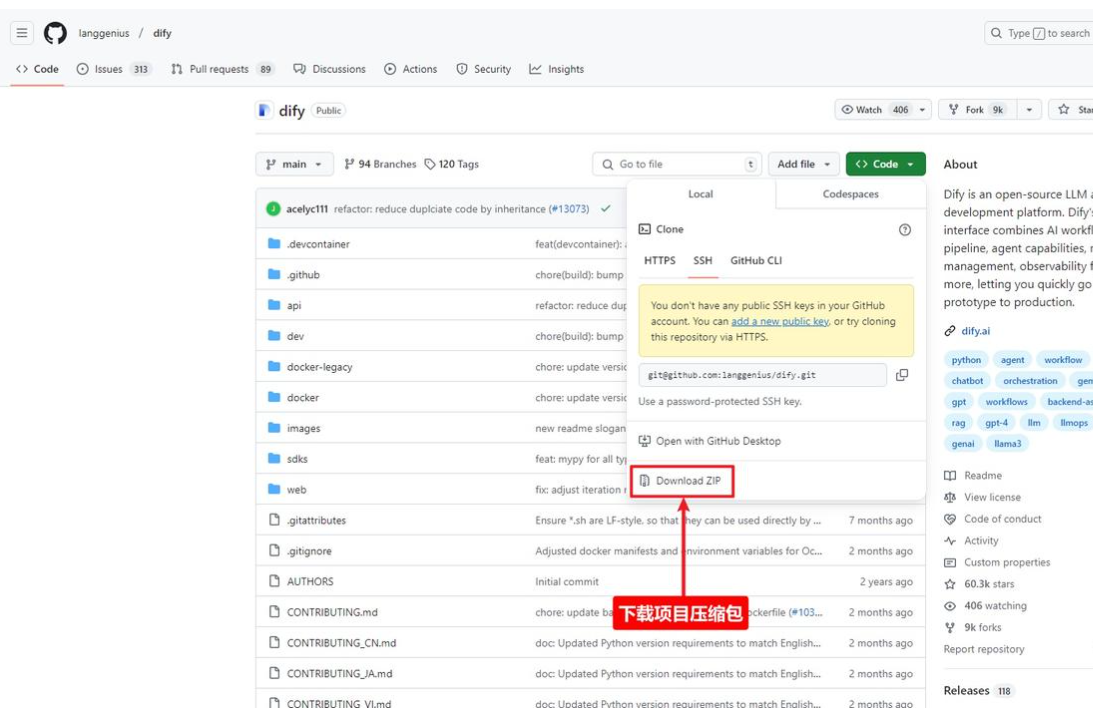Star the dify repository

pyautogui.click(x=1072, y=110)
